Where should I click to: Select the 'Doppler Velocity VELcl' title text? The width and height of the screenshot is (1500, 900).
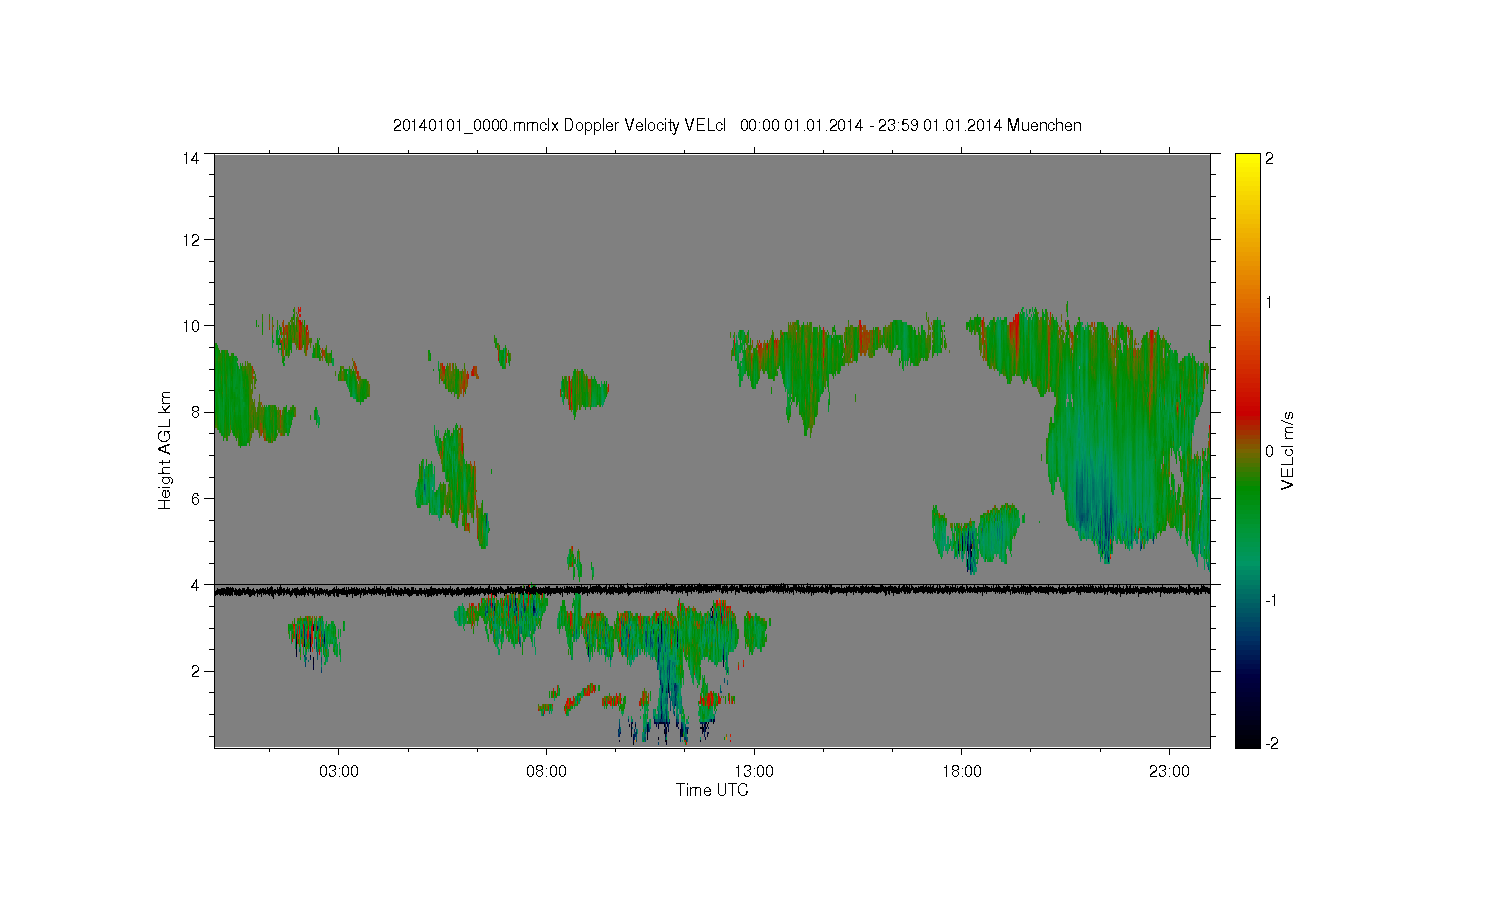[x=647, y=126]
